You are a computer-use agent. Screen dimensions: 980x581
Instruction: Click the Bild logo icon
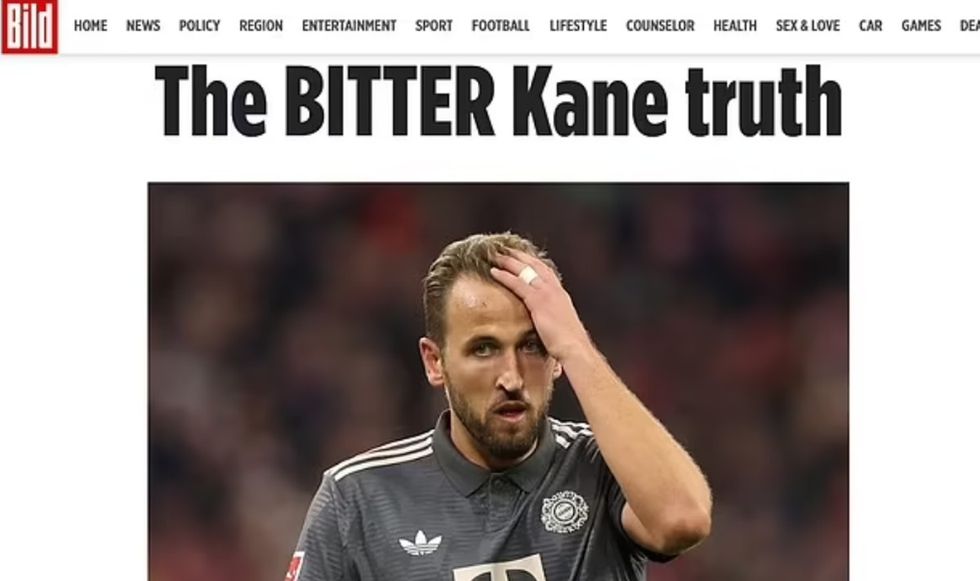click(x=29, y=26)
